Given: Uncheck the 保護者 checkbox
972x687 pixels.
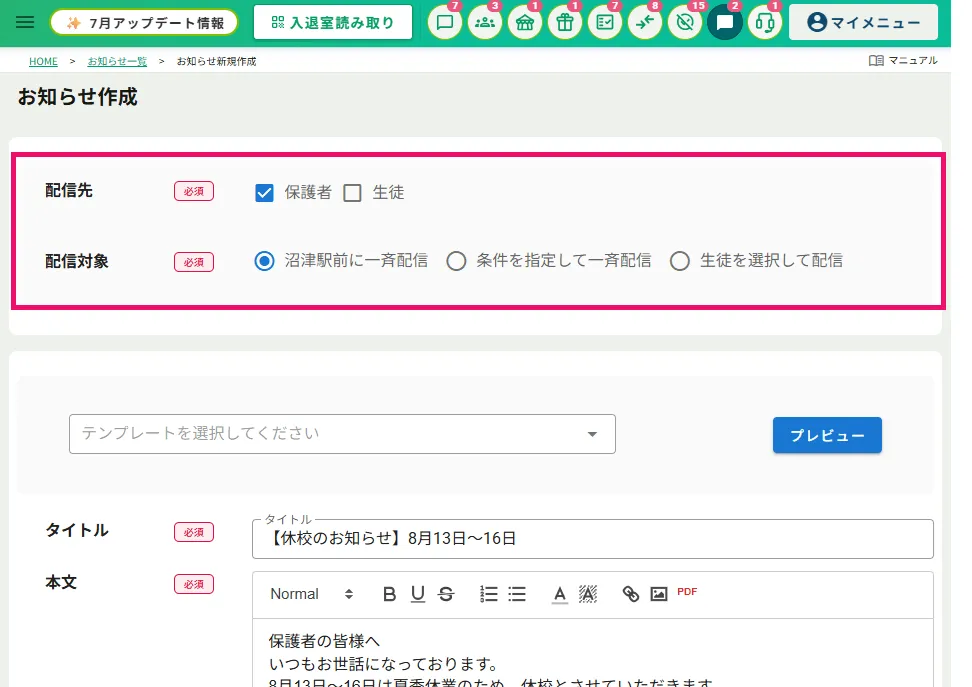Looking at the screenshot, I should point(265,193).
